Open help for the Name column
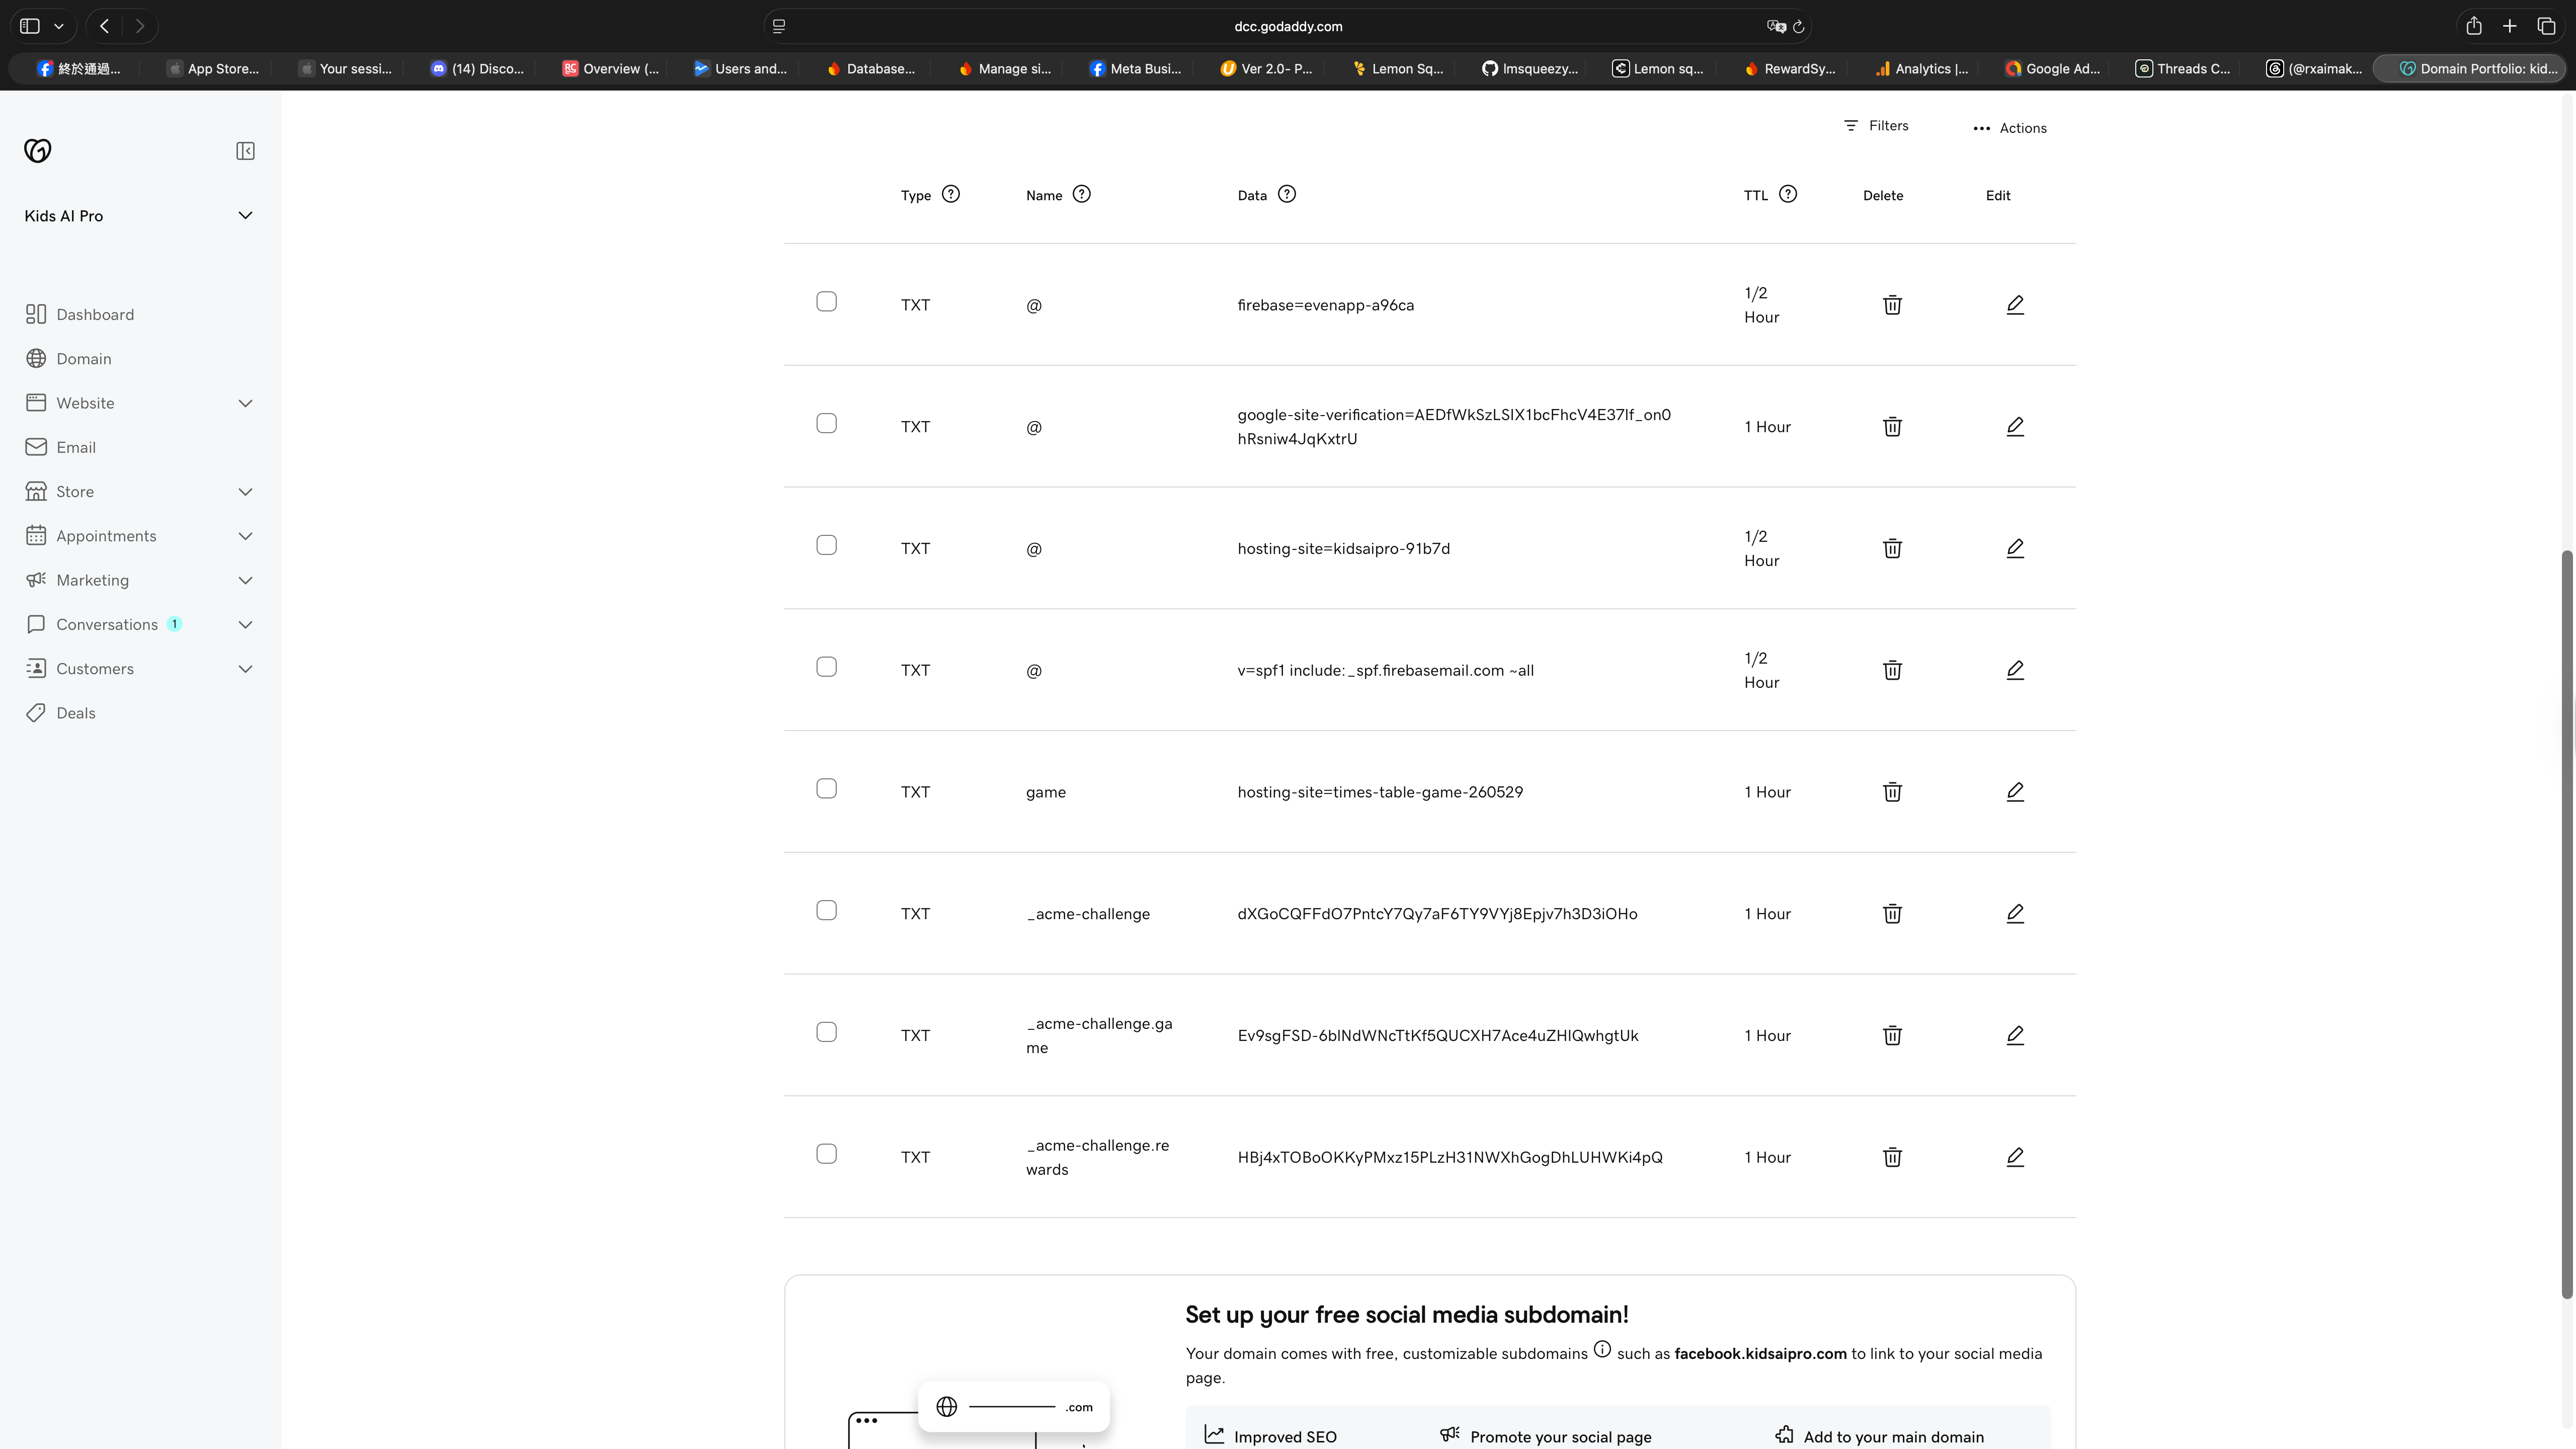Screen dimensions: 2576x1449 1081,194
